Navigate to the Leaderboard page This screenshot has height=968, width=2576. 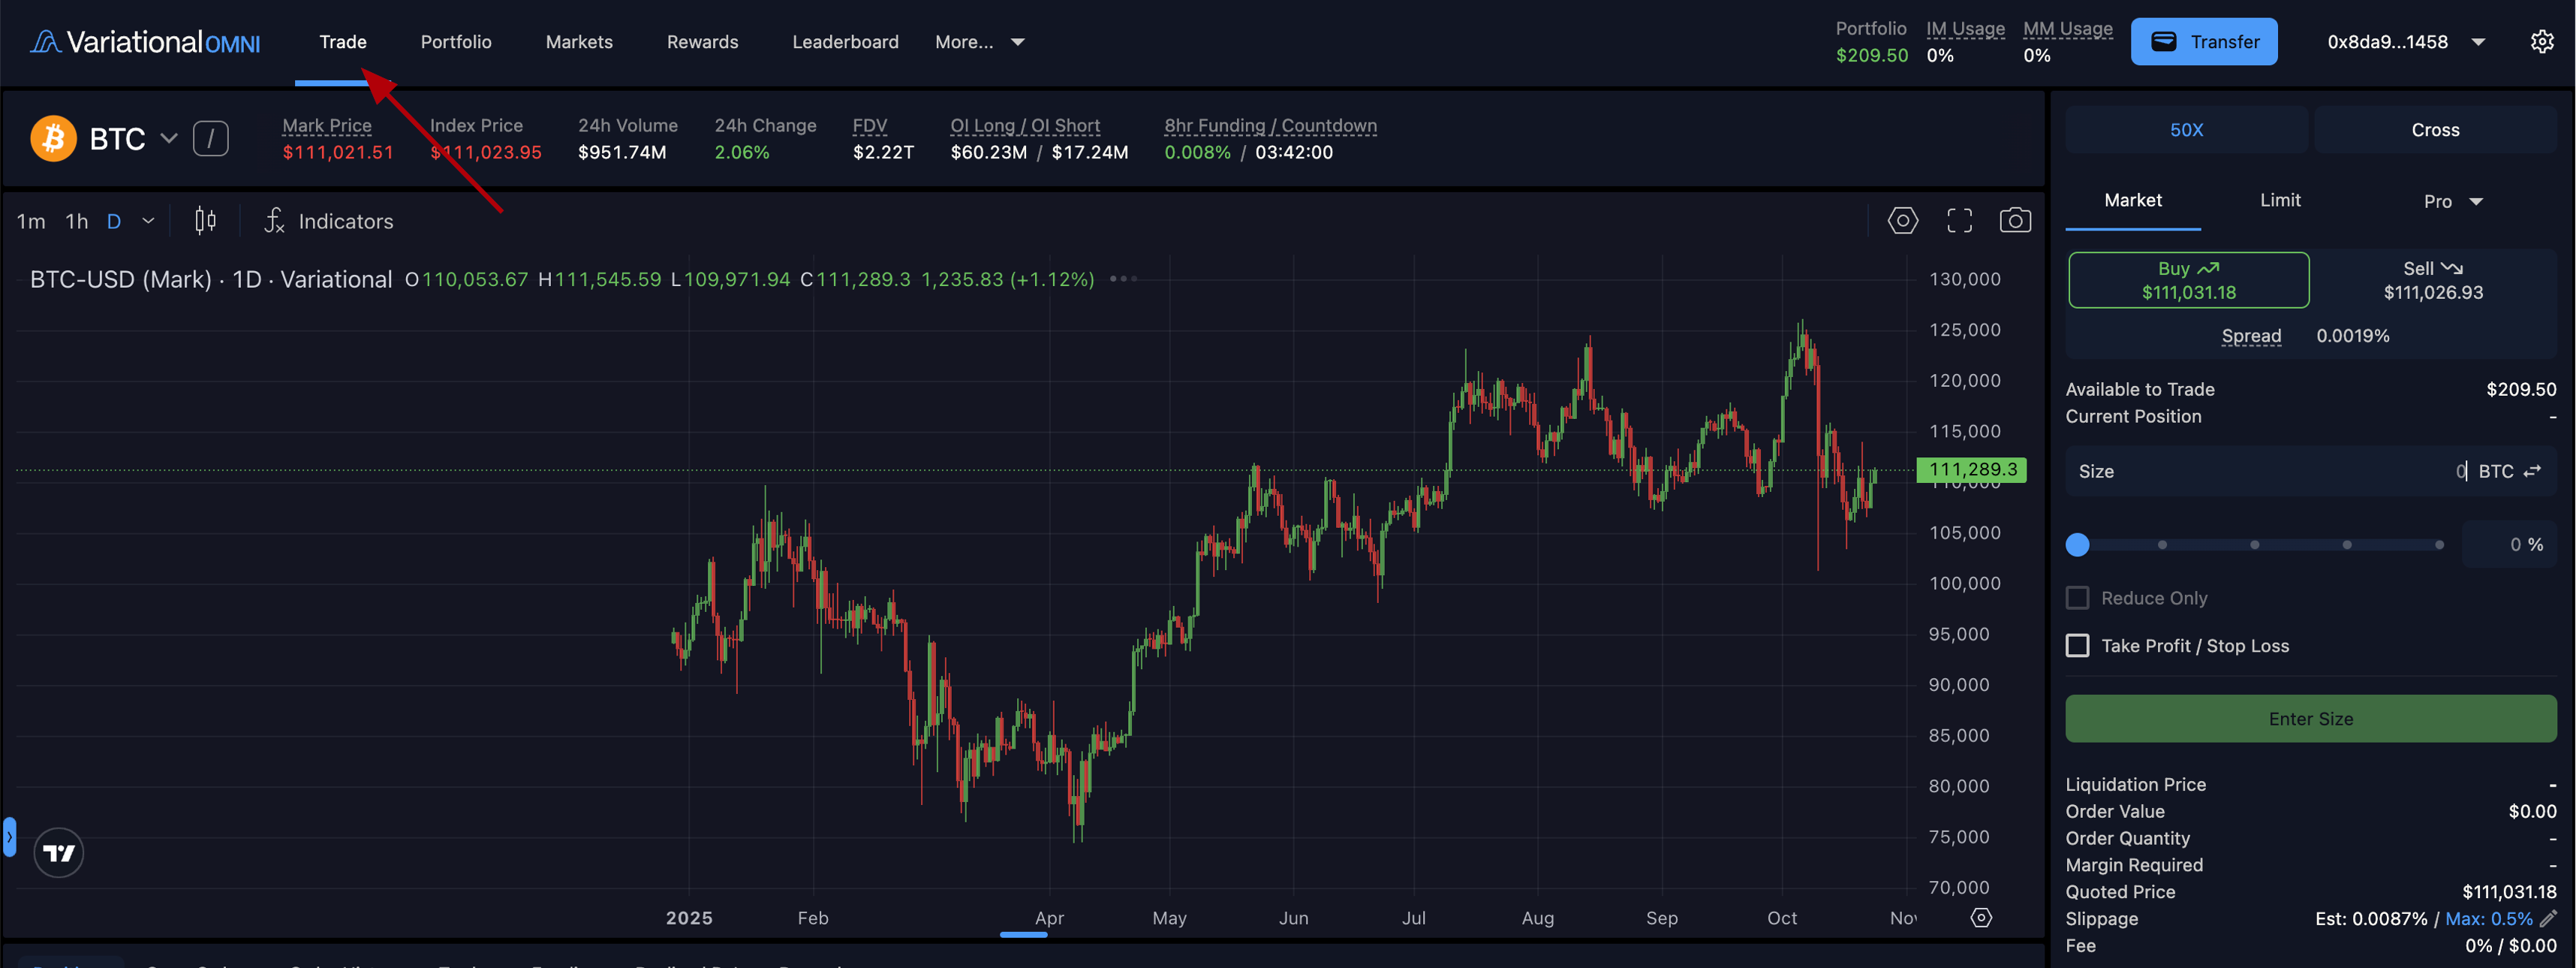click(845, 41)
